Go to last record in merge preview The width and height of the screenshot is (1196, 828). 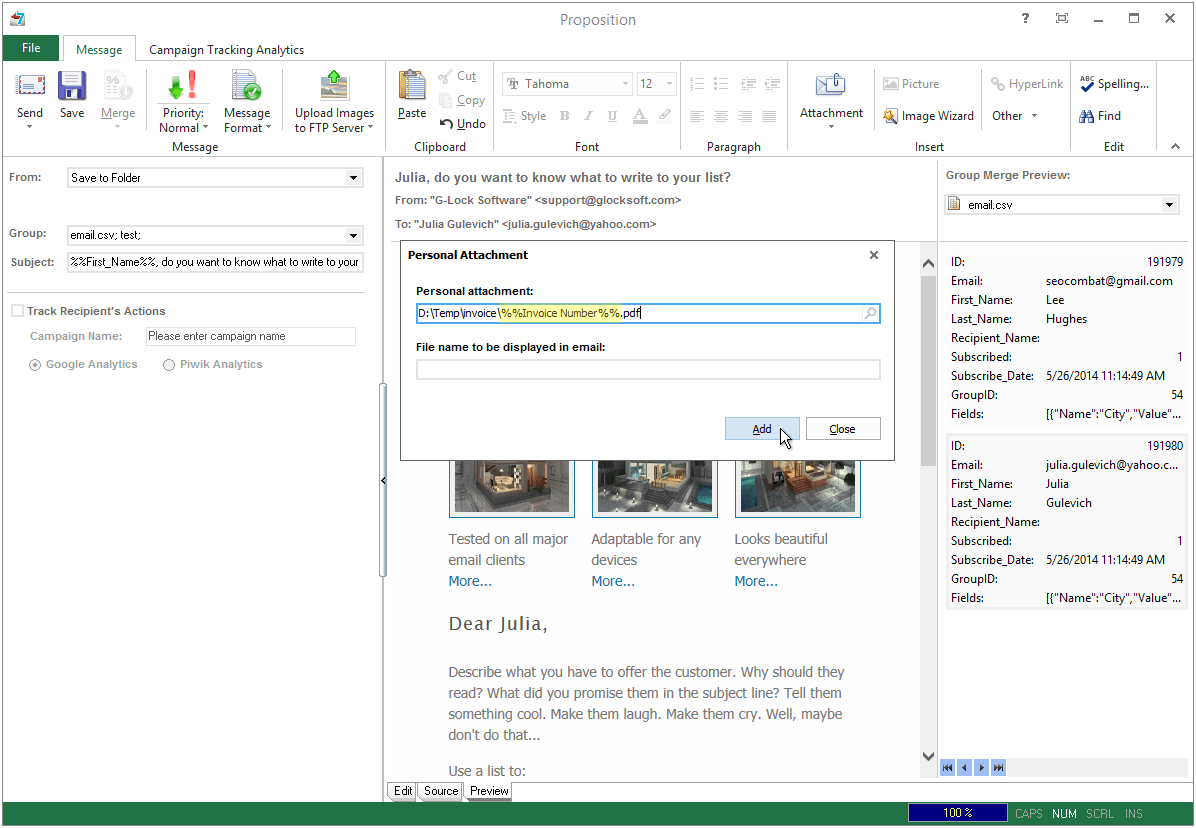tap(998, 768)
